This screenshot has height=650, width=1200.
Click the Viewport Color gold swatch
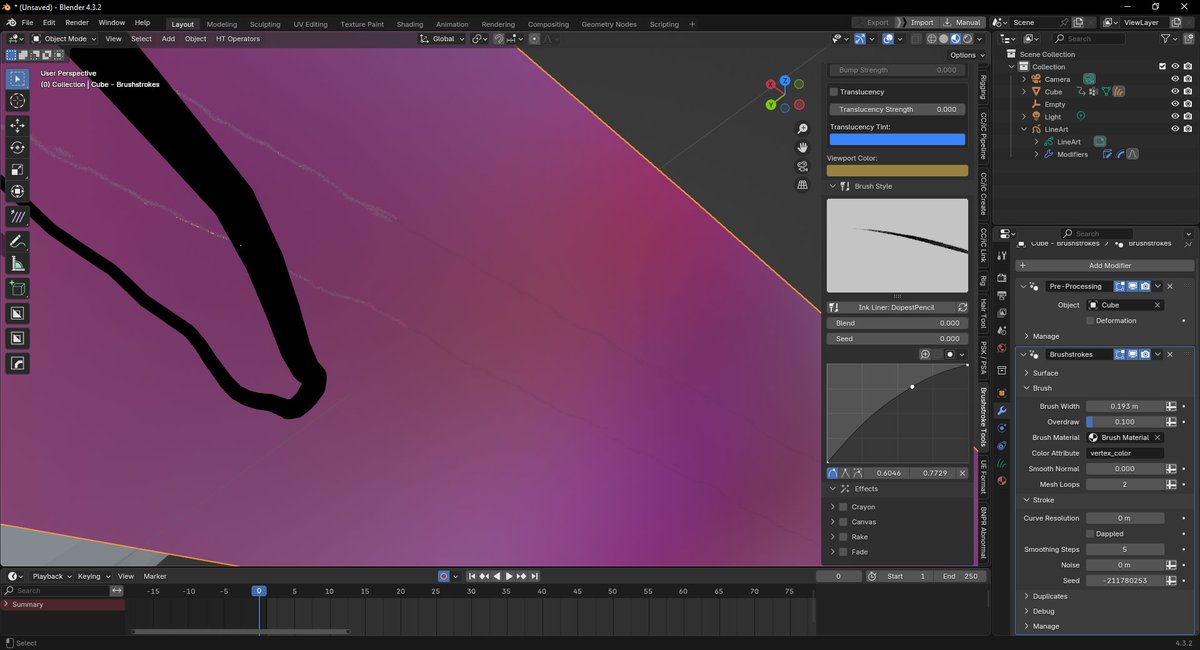[897, 171]
